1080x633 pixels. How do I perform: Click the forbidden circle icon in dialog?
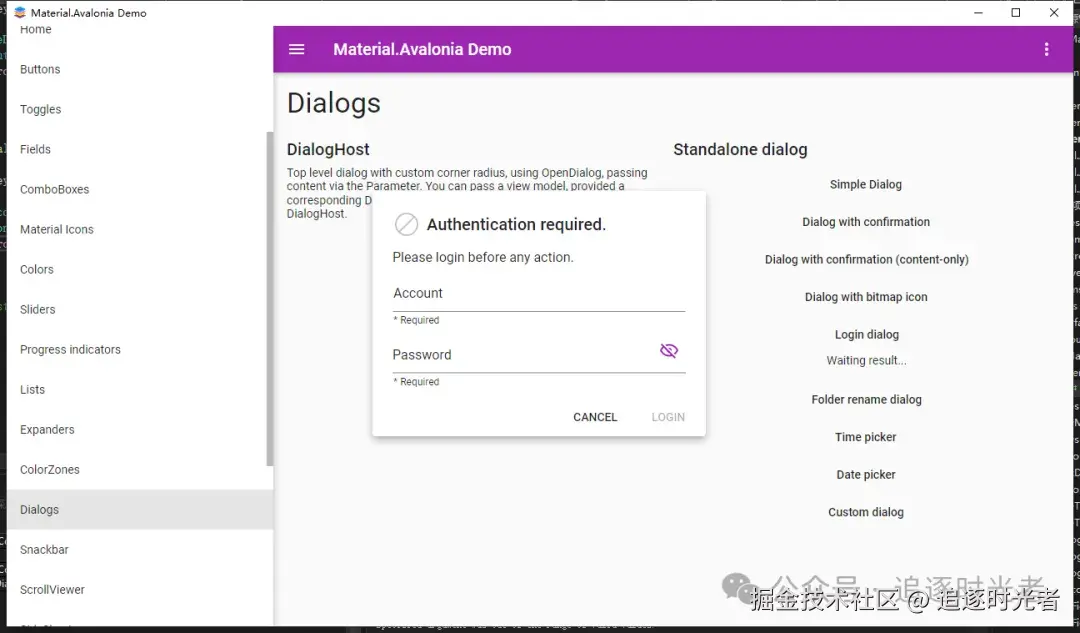point(406,225)
